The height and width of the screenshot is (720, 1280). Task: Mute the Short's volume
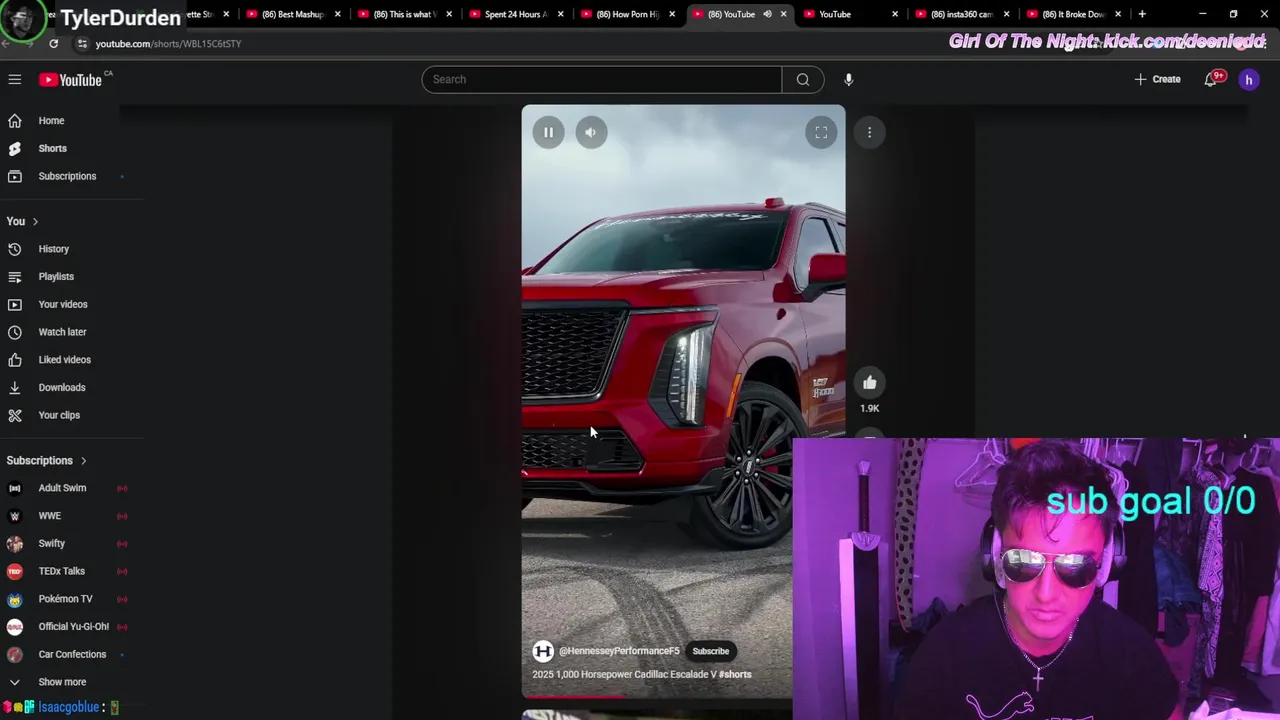click(x=591, y=132)
